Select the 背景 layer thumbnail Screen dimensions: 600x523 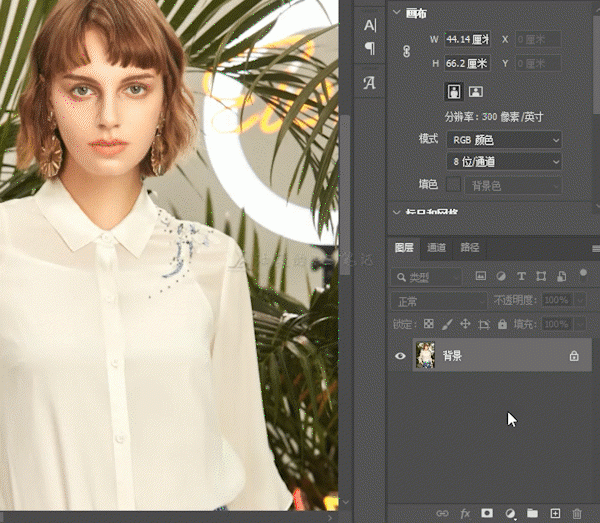tap(425, 355)
